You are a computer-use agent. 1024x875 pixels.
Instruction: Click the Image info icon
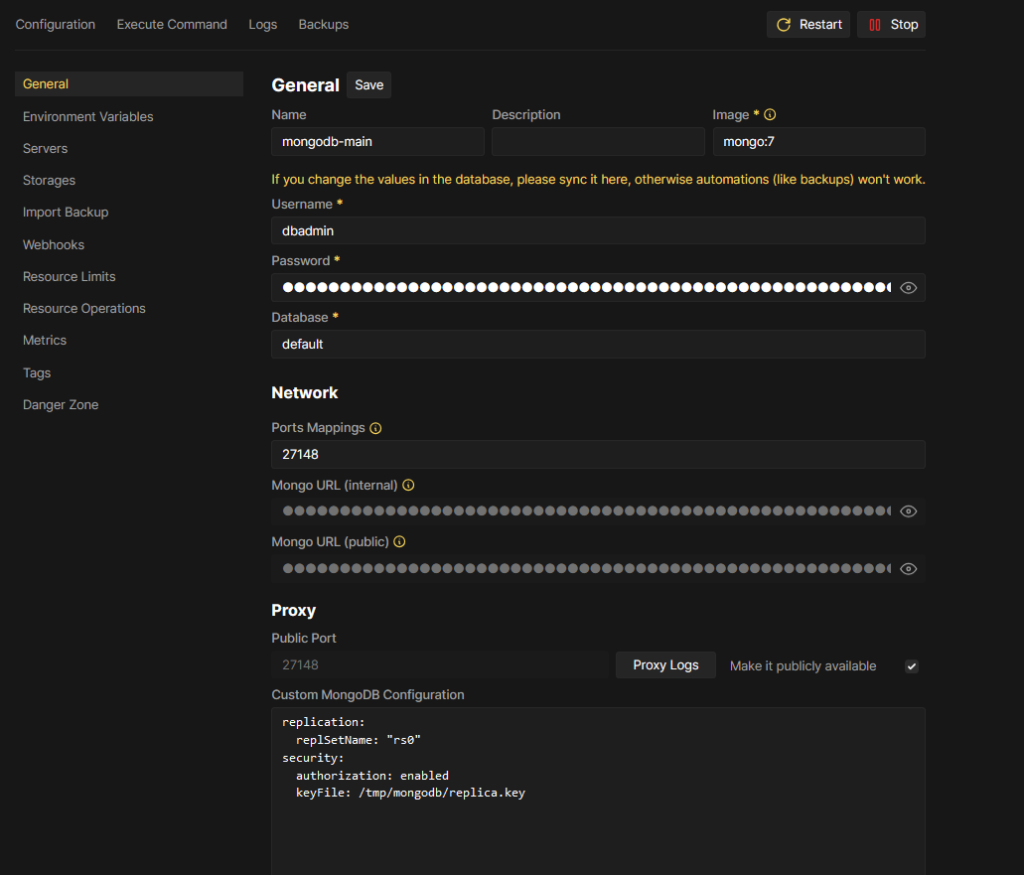coord(770,114)
